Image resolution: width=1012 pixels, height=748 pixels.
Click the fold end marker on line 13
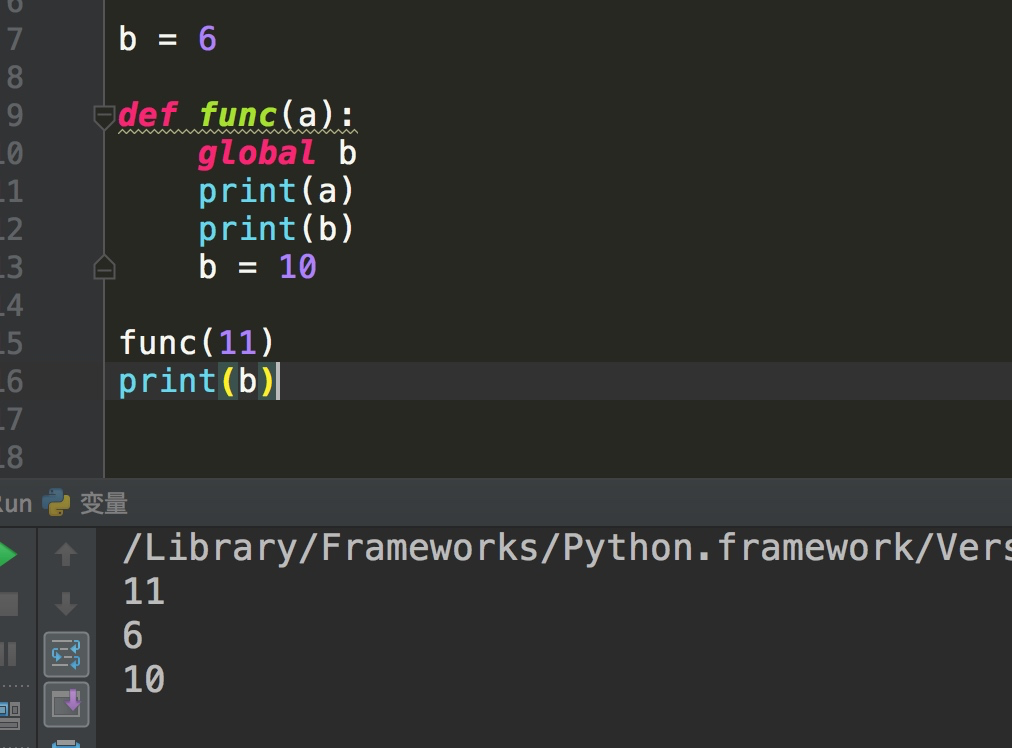tap(104, 267)
